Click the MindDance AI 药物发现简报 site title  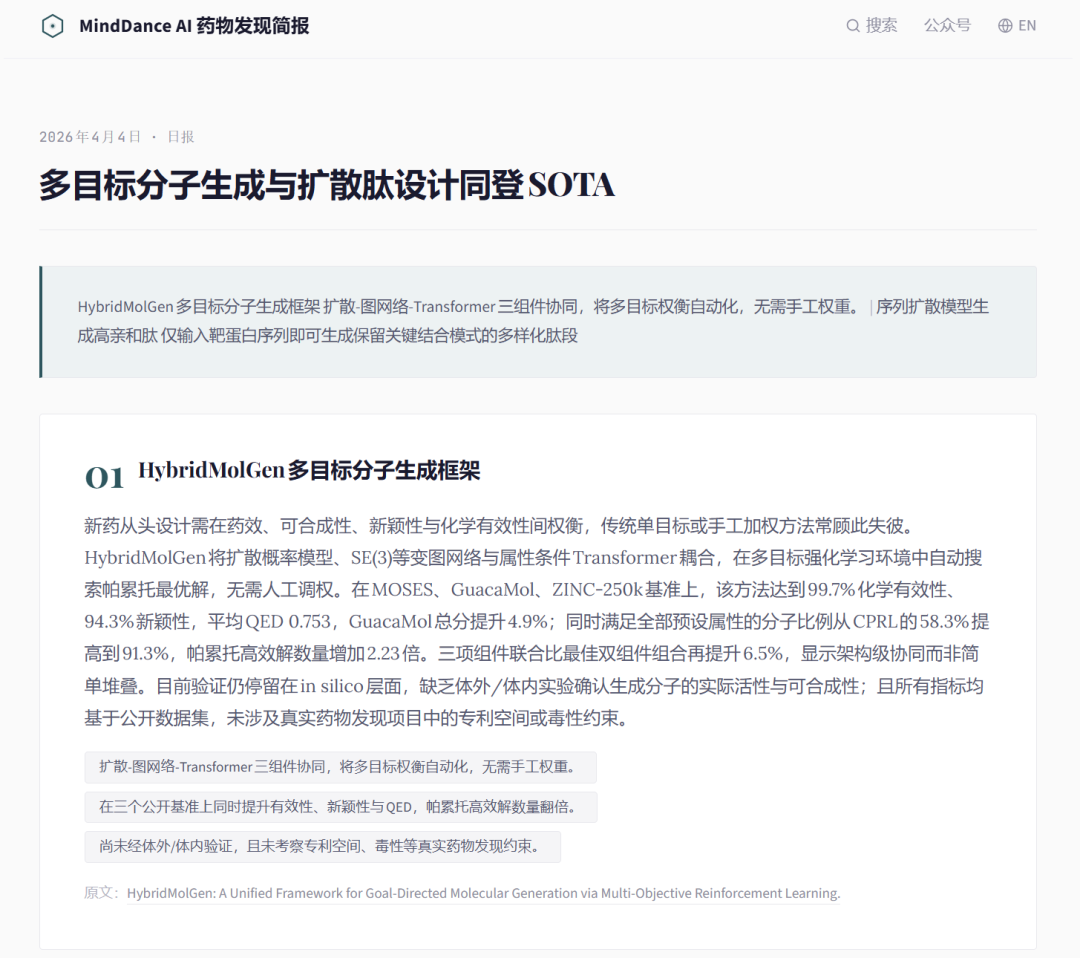point(195,26)
